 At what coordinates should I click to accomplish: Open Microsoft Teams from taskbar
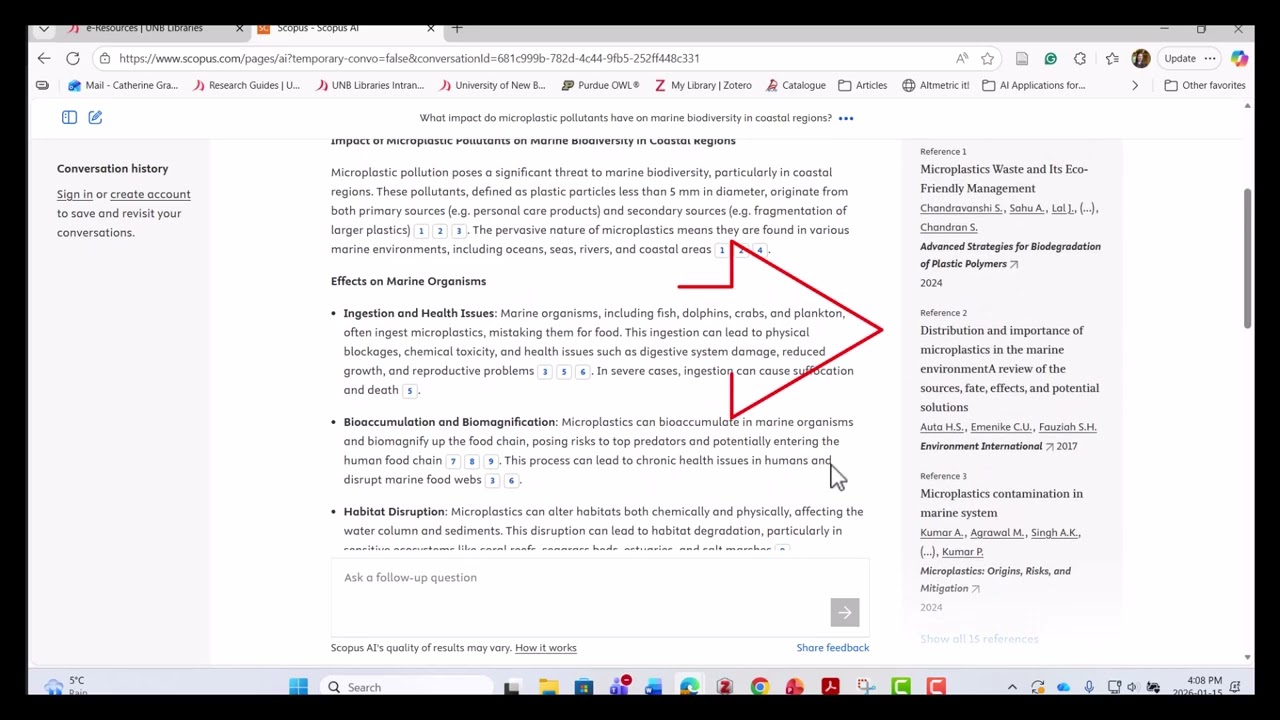click(x=619, y=687)
